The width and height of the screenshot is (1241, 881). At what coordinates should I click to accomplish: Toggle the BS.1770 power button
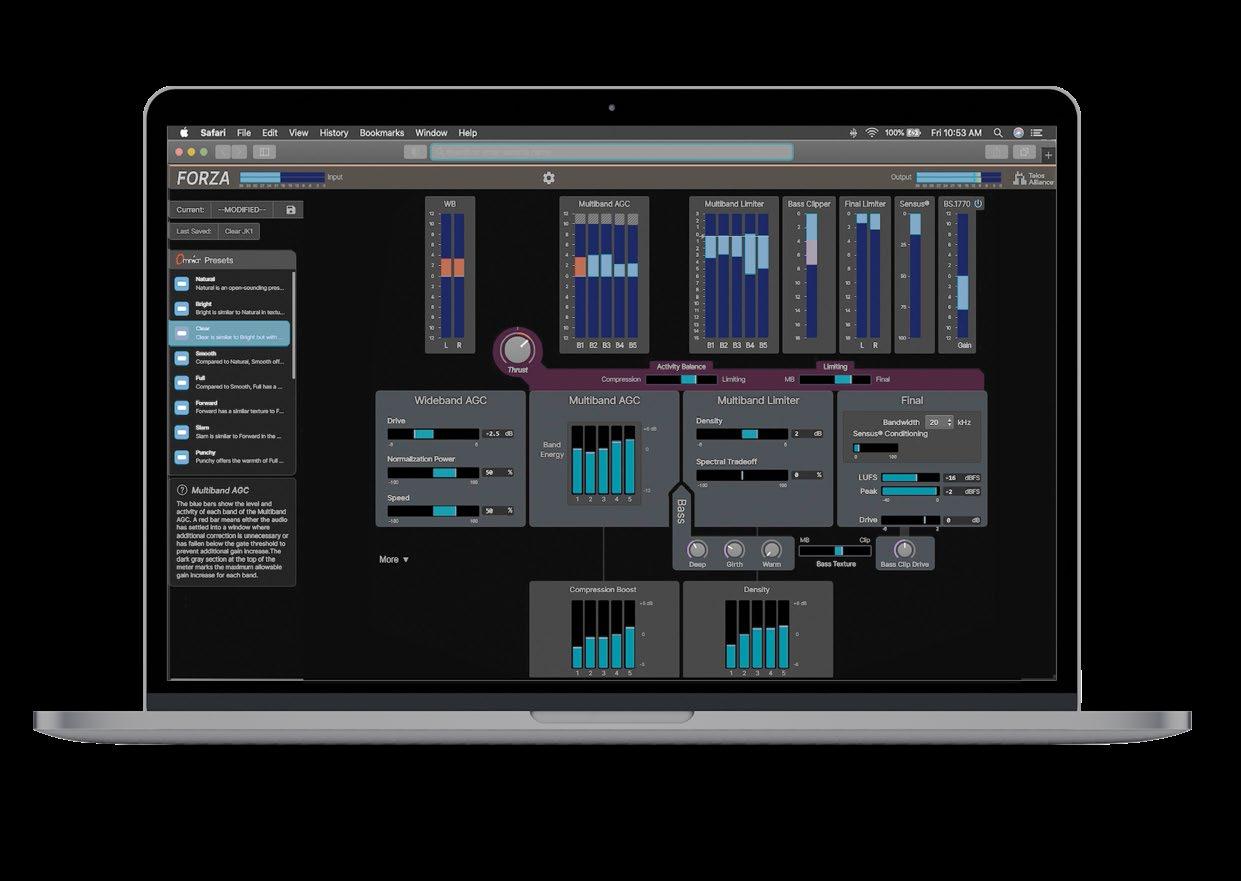point(978,204)
